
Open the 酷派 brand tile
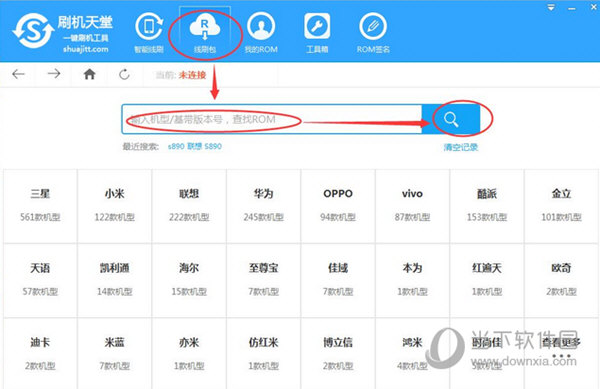point(487,206)
